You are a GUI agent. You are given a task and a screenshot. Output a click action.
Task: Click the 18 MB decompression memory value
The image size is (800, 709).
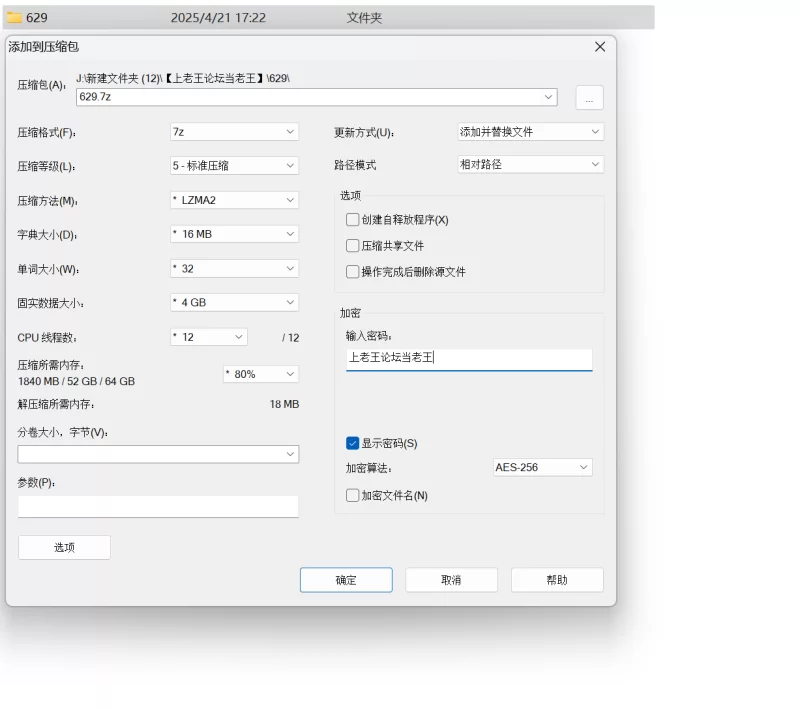tap(284, 404)
